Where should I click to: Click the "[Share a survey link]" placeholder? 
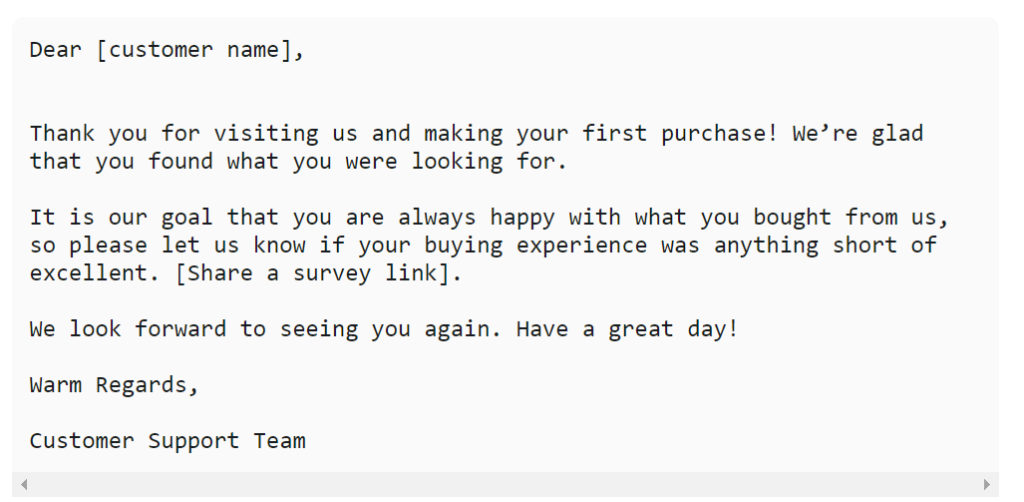click(319, 273)
